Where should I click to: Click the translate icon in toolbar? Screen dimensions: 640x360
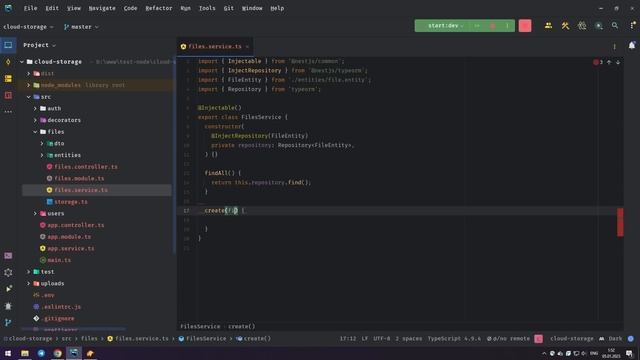point(582,26)
